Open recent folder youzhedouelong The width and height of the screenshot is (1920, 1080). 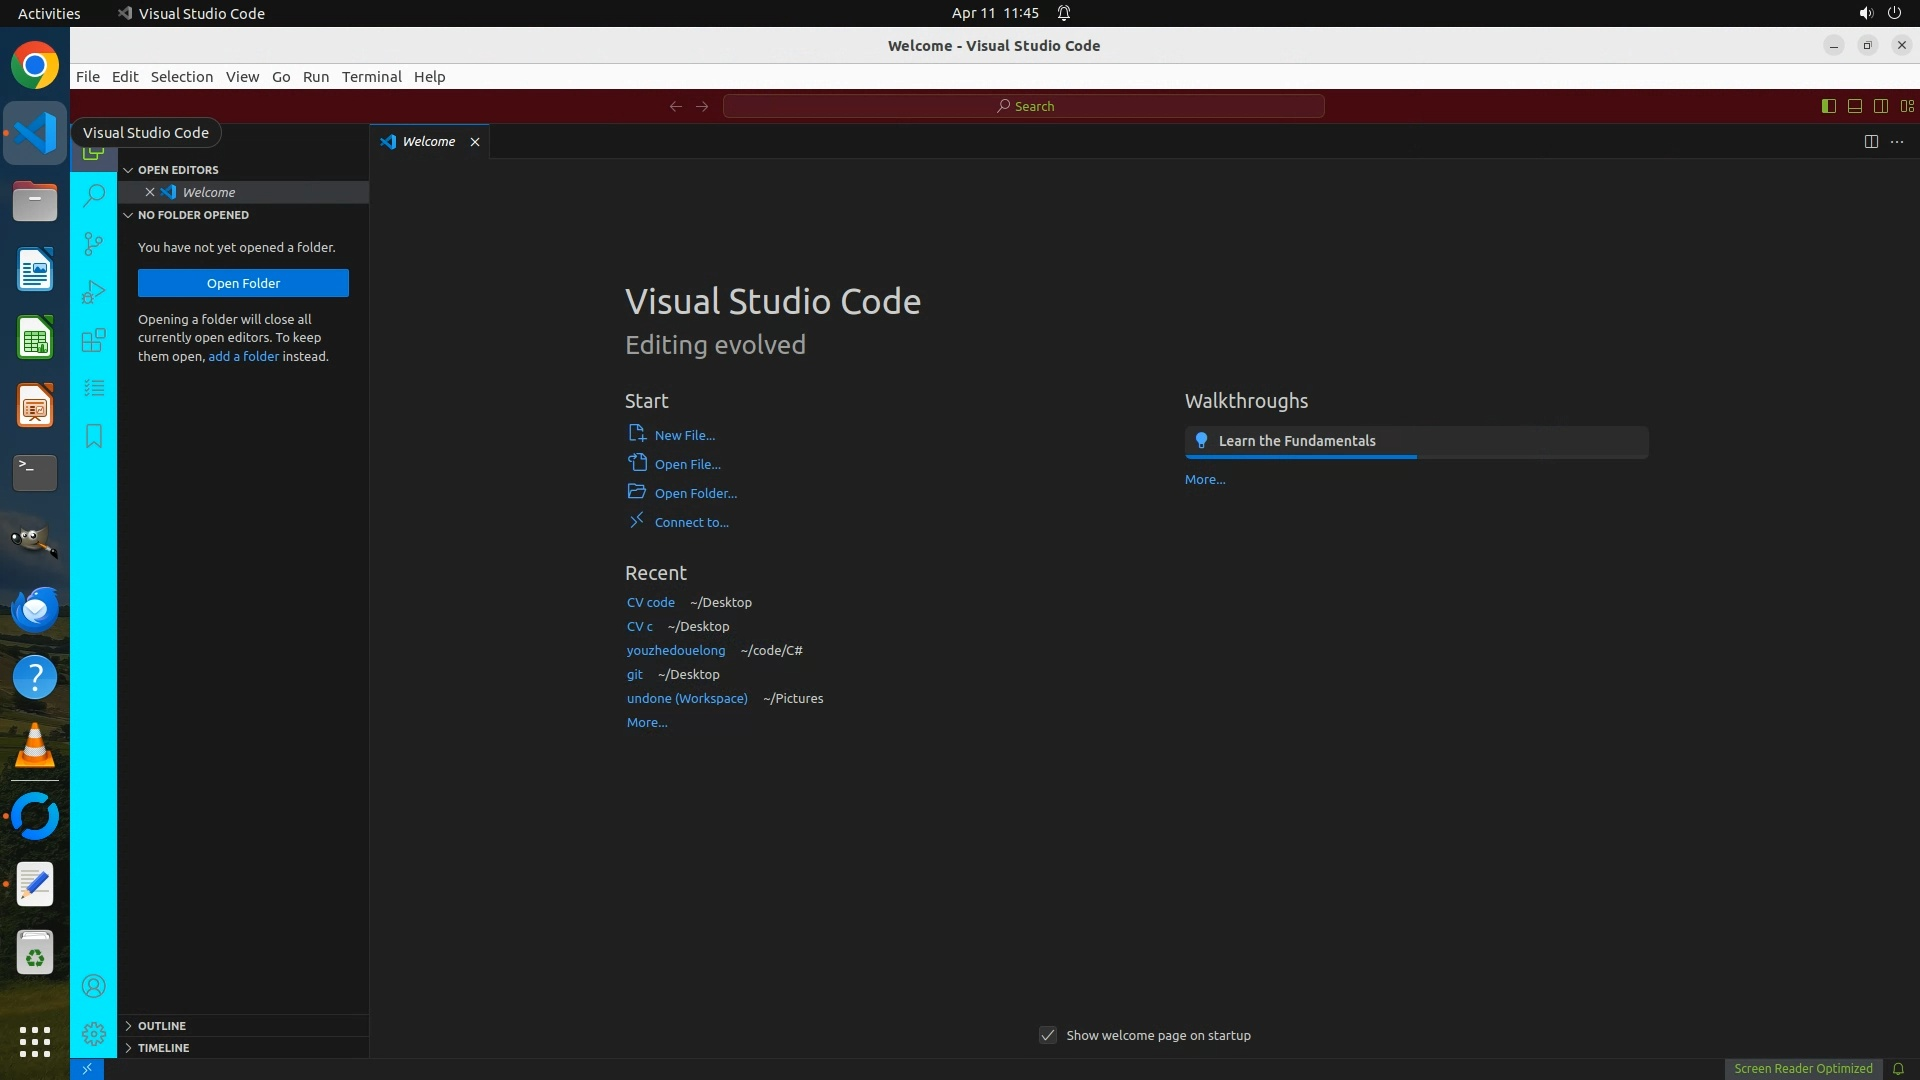click(676, 651)
